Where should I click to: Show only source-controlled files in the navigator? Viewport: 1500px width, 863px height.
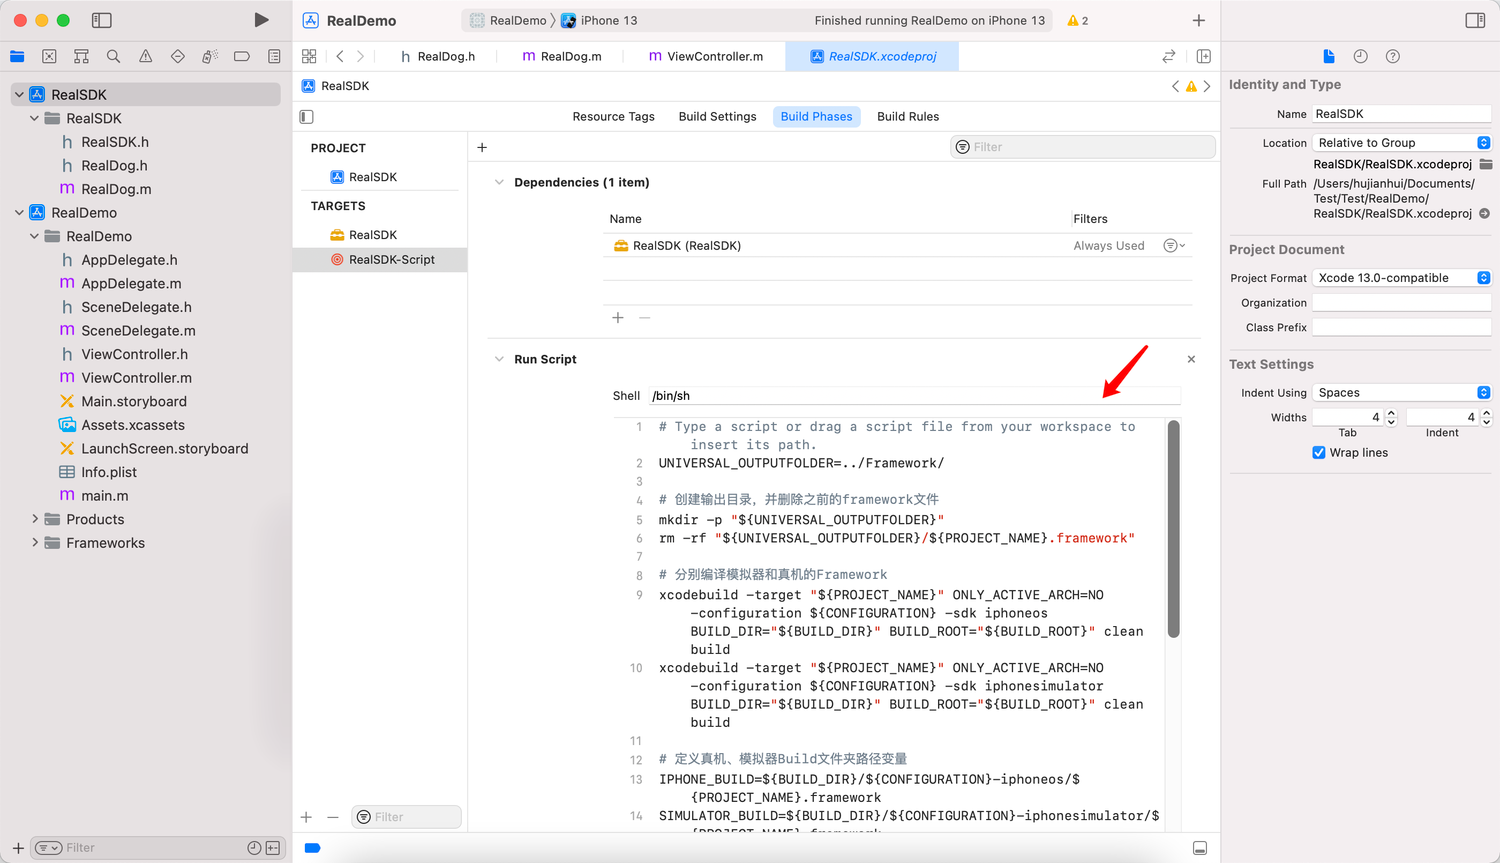(272, 848)
